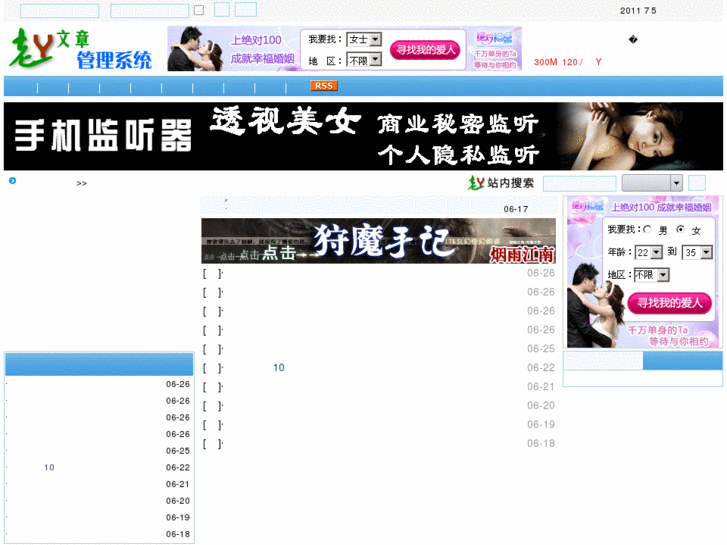727x545 pixels.
Task: Click the 06-19 date in the left sidebar list
Action: pos(178,518)
